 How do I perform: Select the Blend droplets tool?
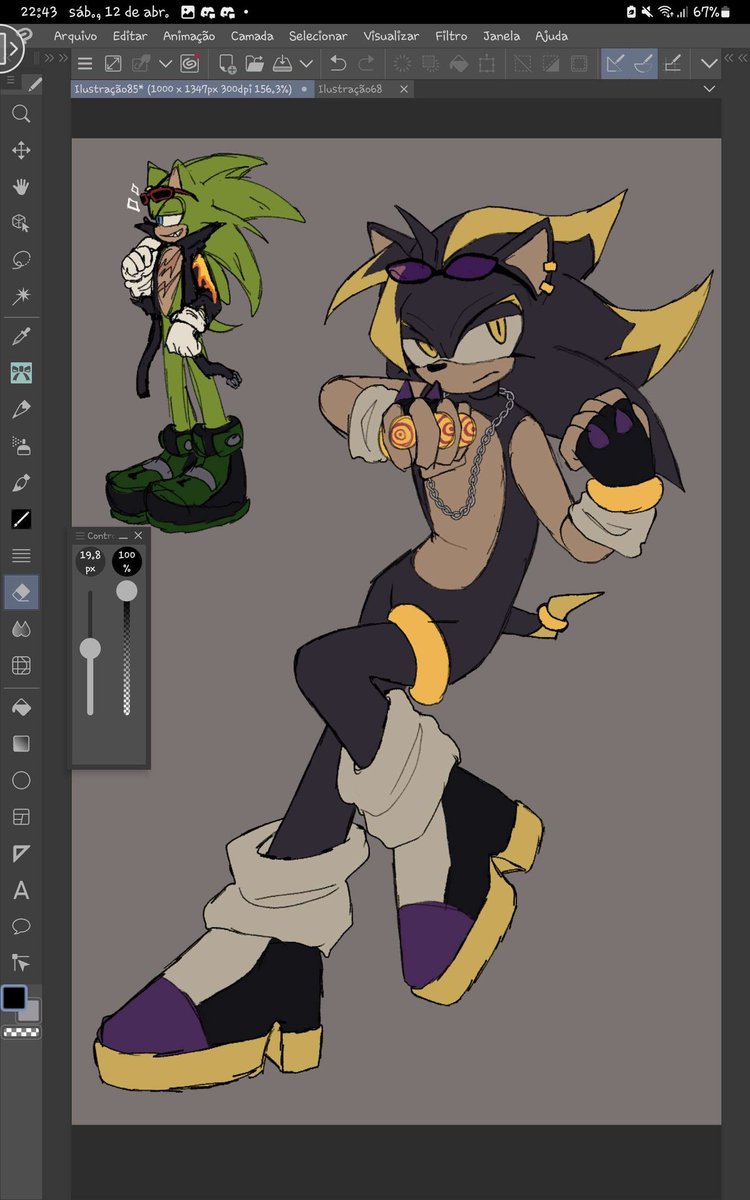20,629
